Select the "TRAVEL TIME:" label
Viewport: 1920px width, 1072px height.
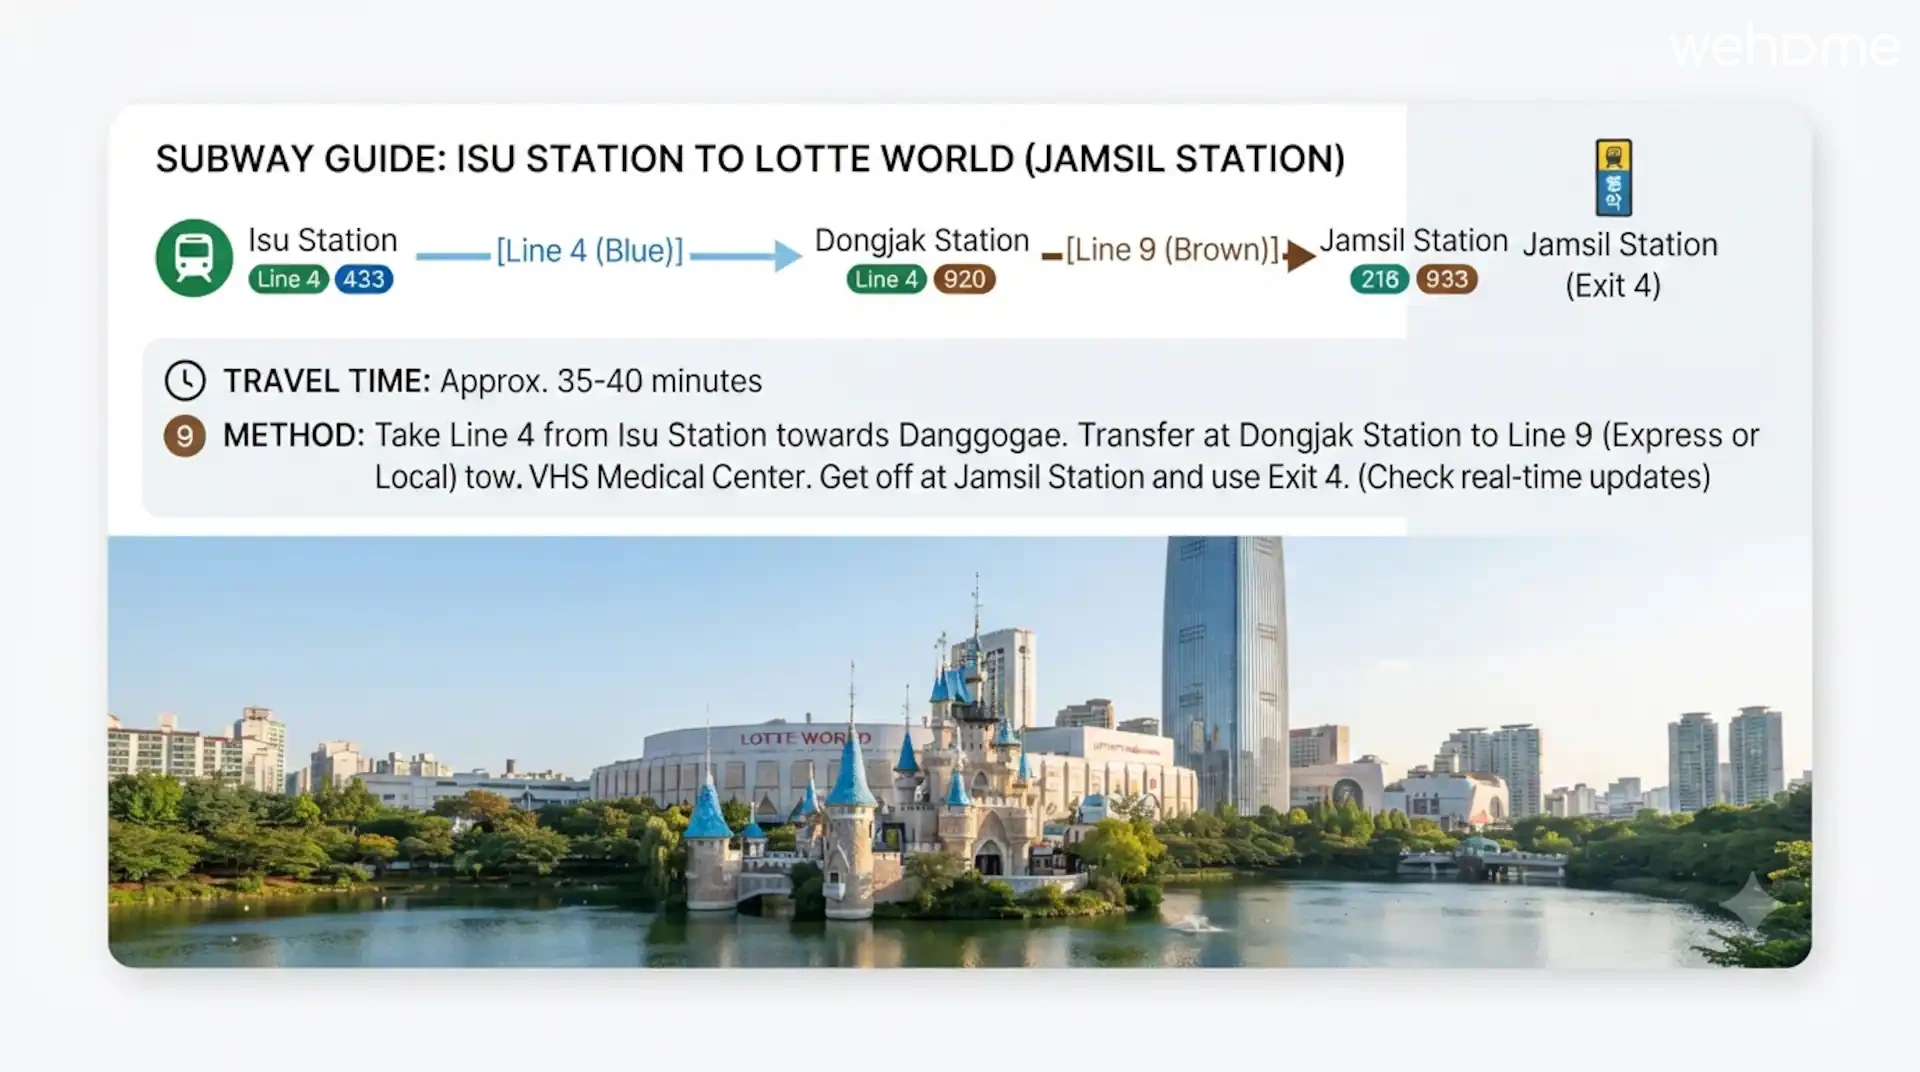point(327,381)
